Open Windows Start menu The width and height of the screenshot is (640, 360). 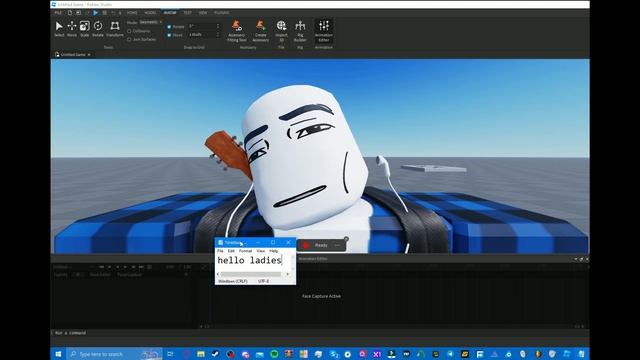tap(58, 354)
